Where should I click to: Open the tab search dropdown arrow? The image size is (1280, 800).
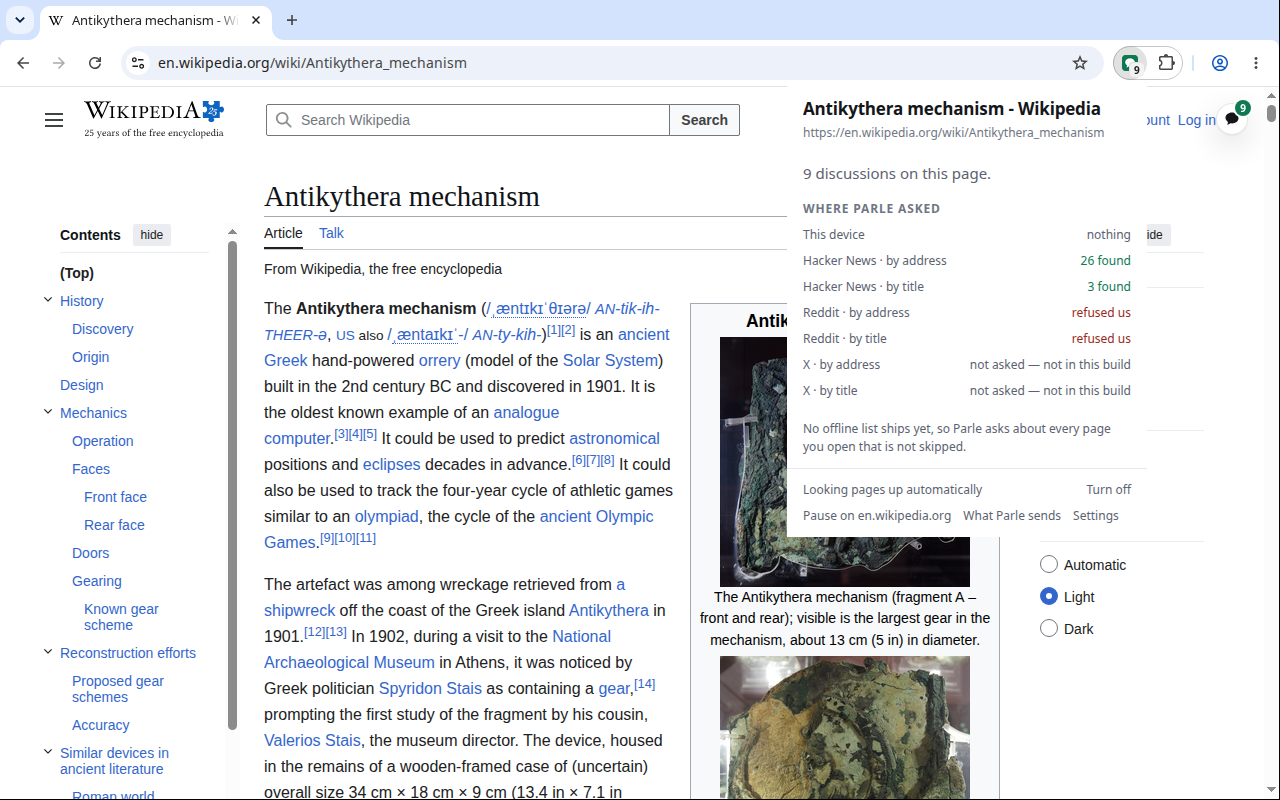(20, 20)
